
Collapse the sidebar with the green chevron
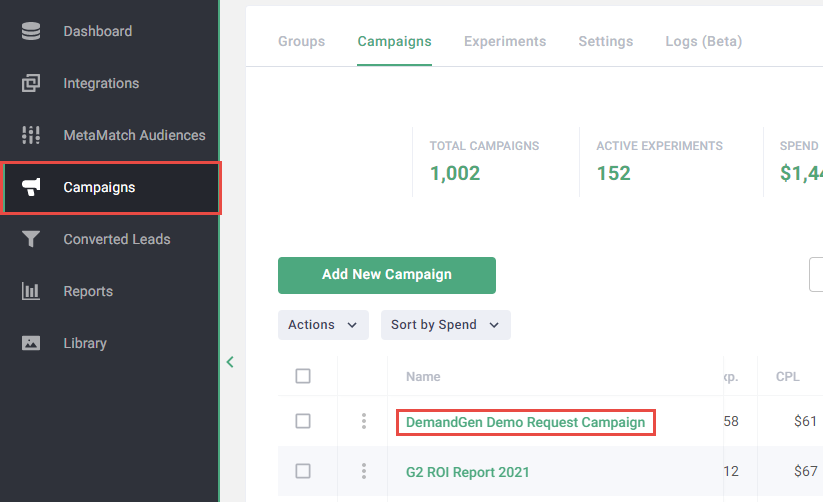(230, 362)
